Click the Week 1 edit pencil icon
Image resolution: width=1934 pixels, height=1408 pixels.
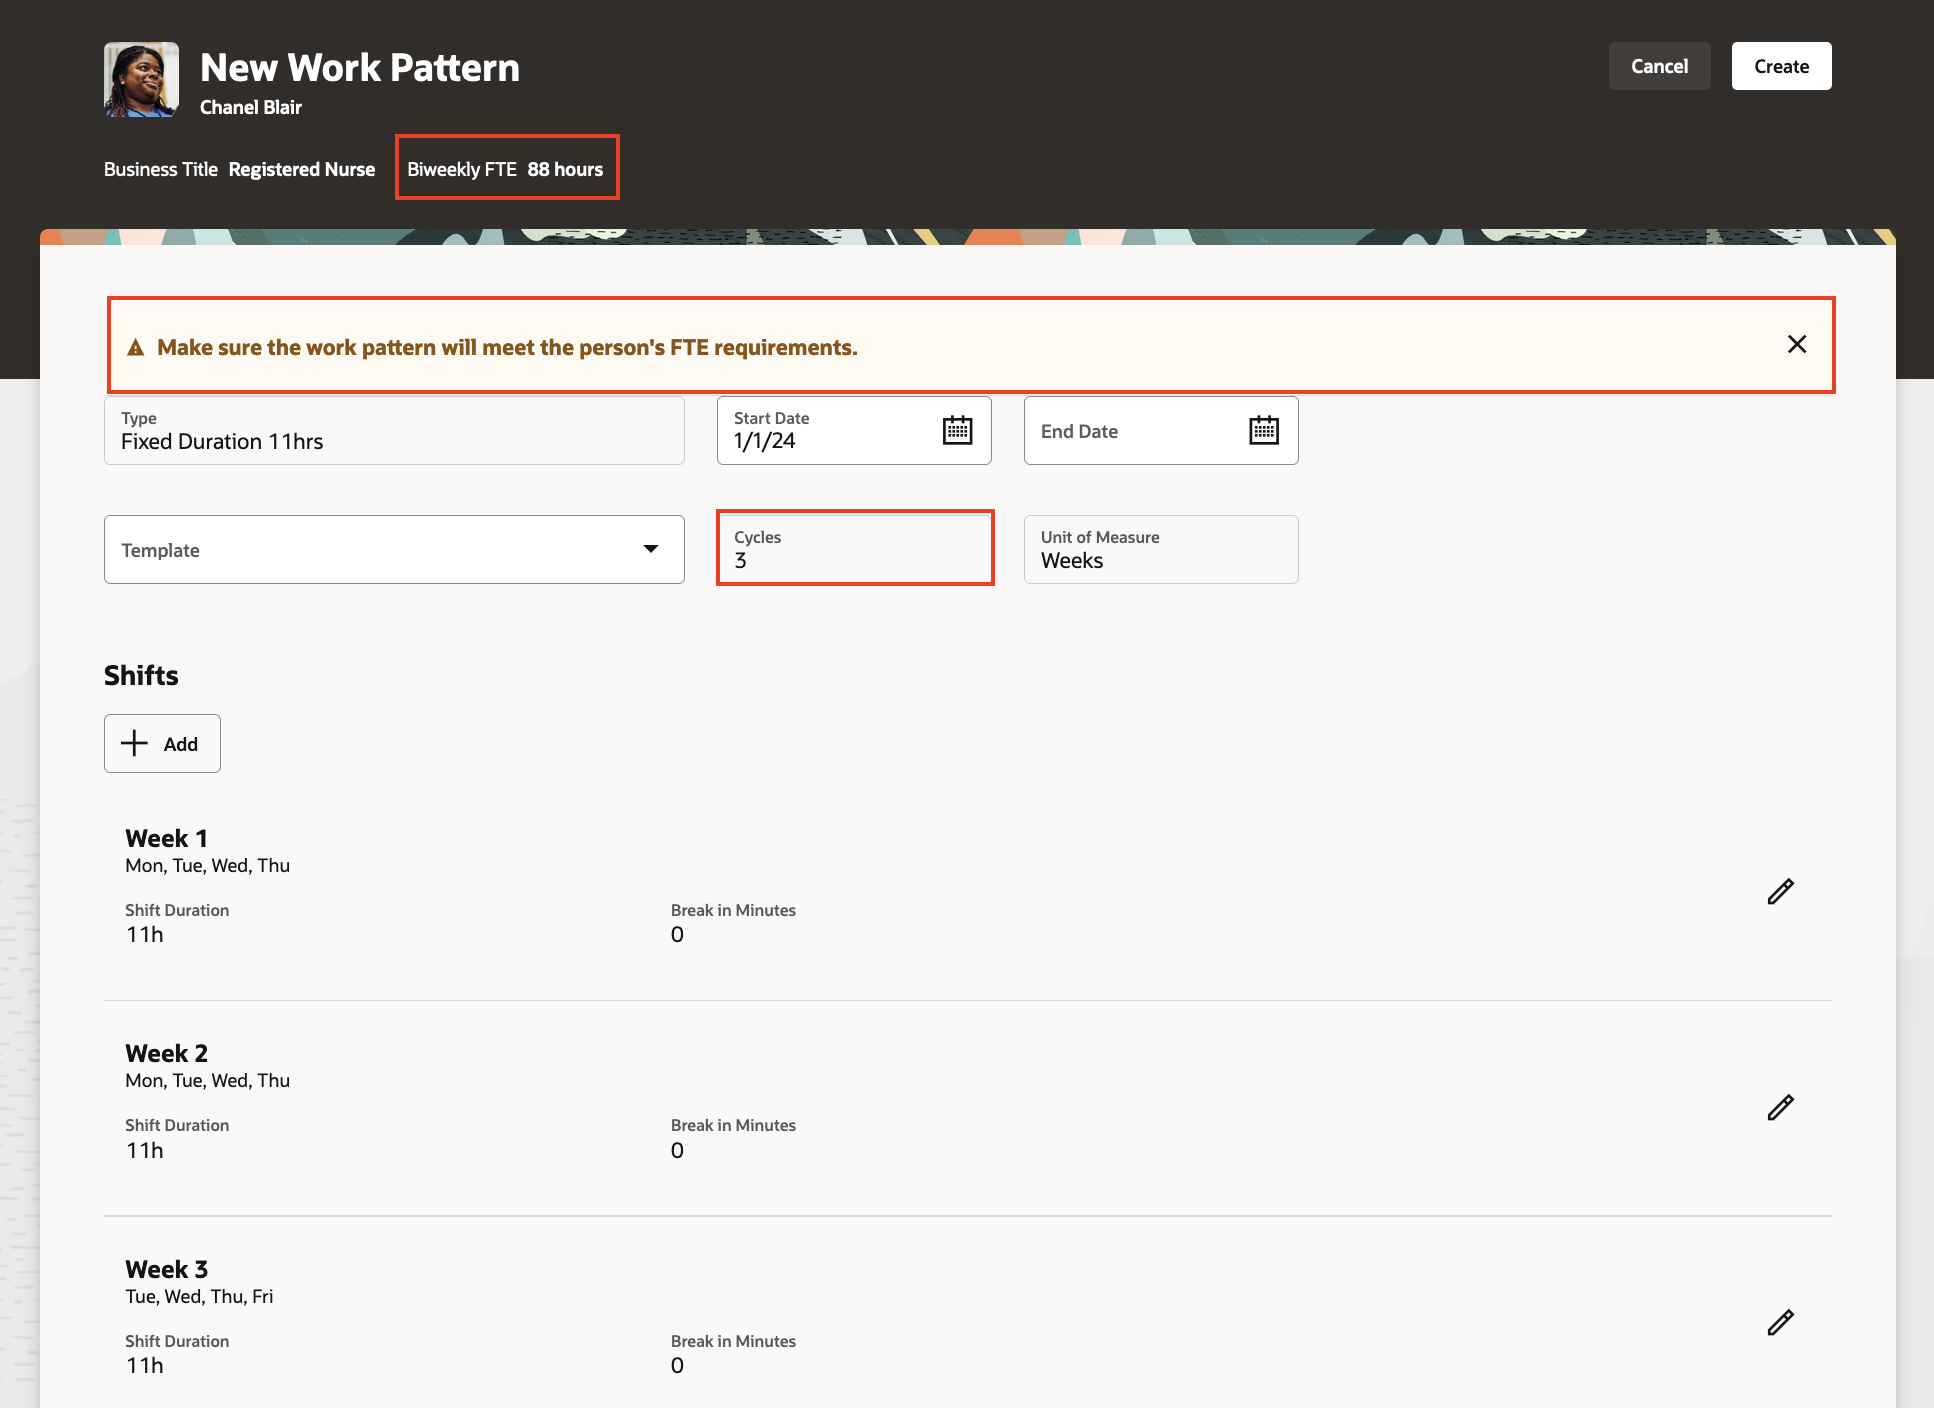(x=1780, y=891)
